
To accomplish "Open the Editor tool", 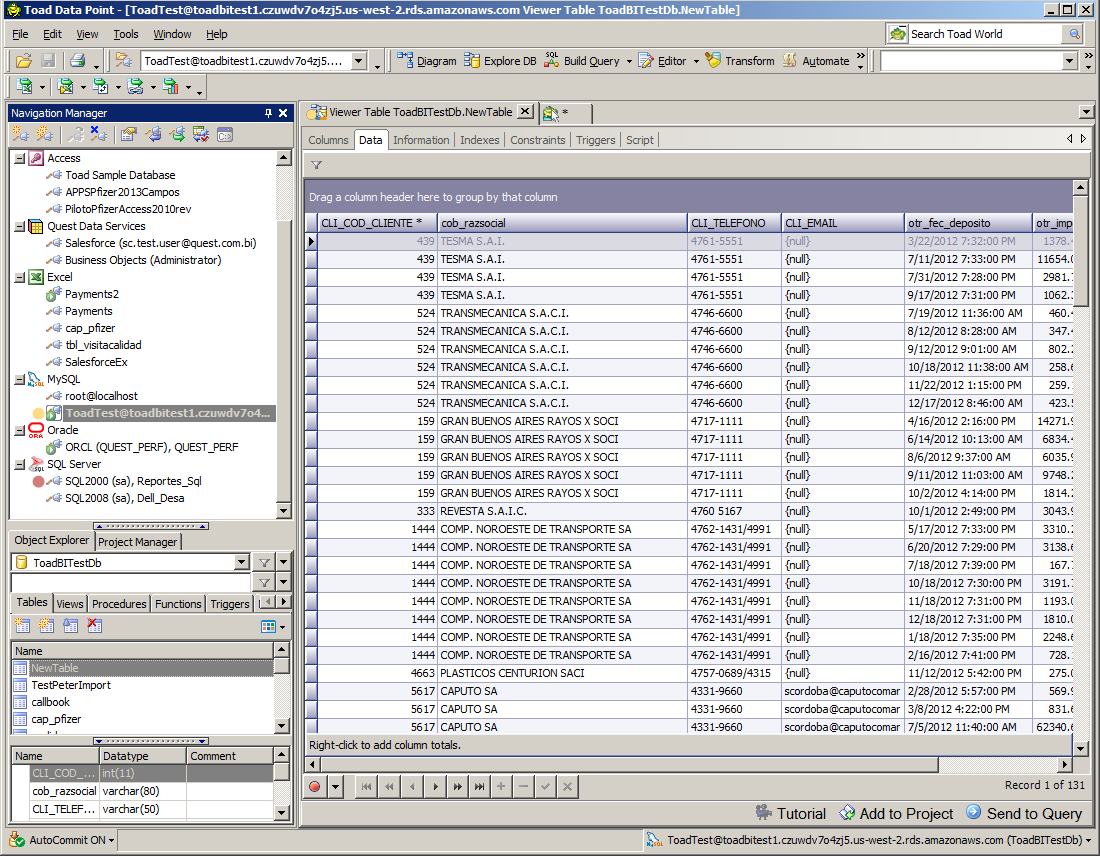I will point(662,61).
